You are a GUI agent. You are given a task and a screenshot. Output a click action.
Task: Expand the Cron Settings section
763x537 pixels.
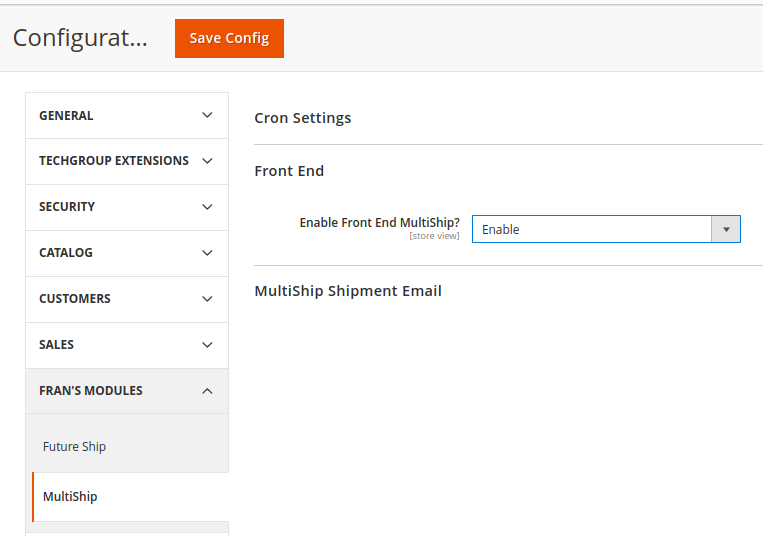click(x=303, y=118)
